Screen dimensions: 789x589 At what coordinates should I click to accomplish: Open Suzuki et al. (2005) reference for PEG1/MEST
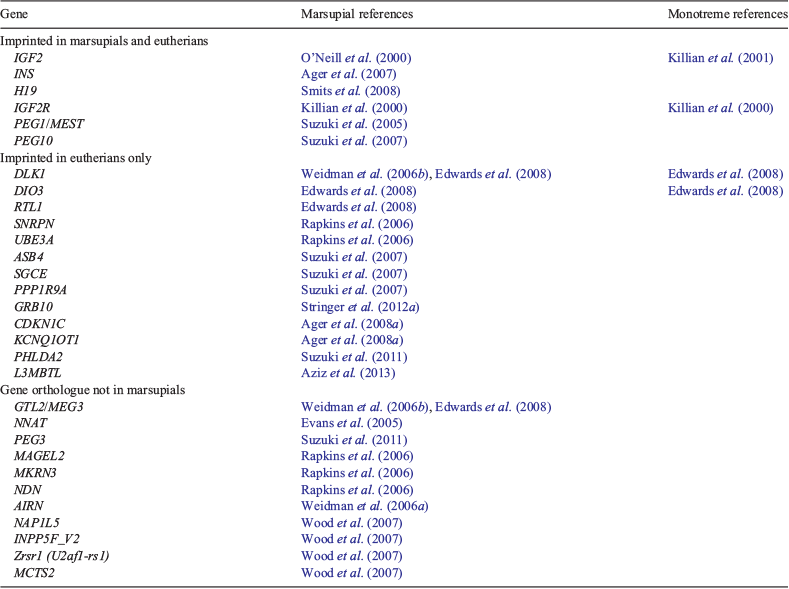[x=354, y=124]
